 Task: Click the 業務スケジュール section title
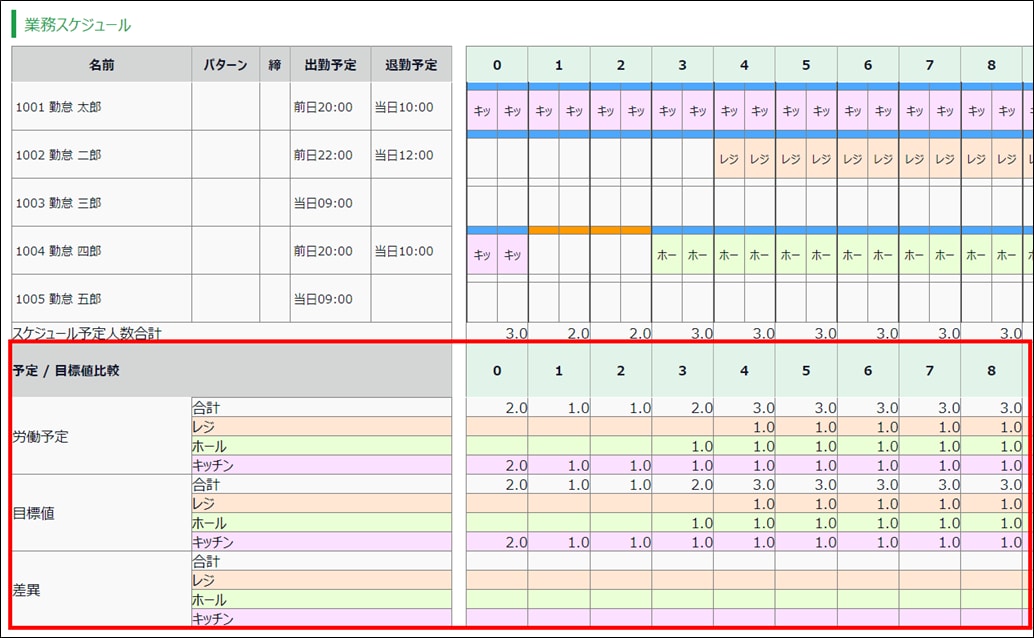[x=77, y=25]
